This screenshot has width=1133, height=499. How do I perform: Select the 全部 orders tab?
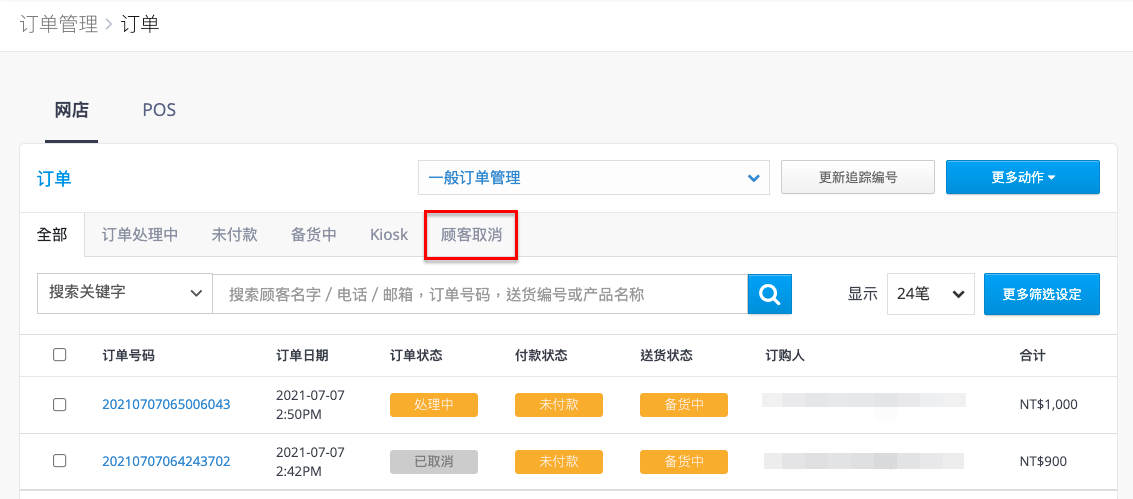click(52, 235)
